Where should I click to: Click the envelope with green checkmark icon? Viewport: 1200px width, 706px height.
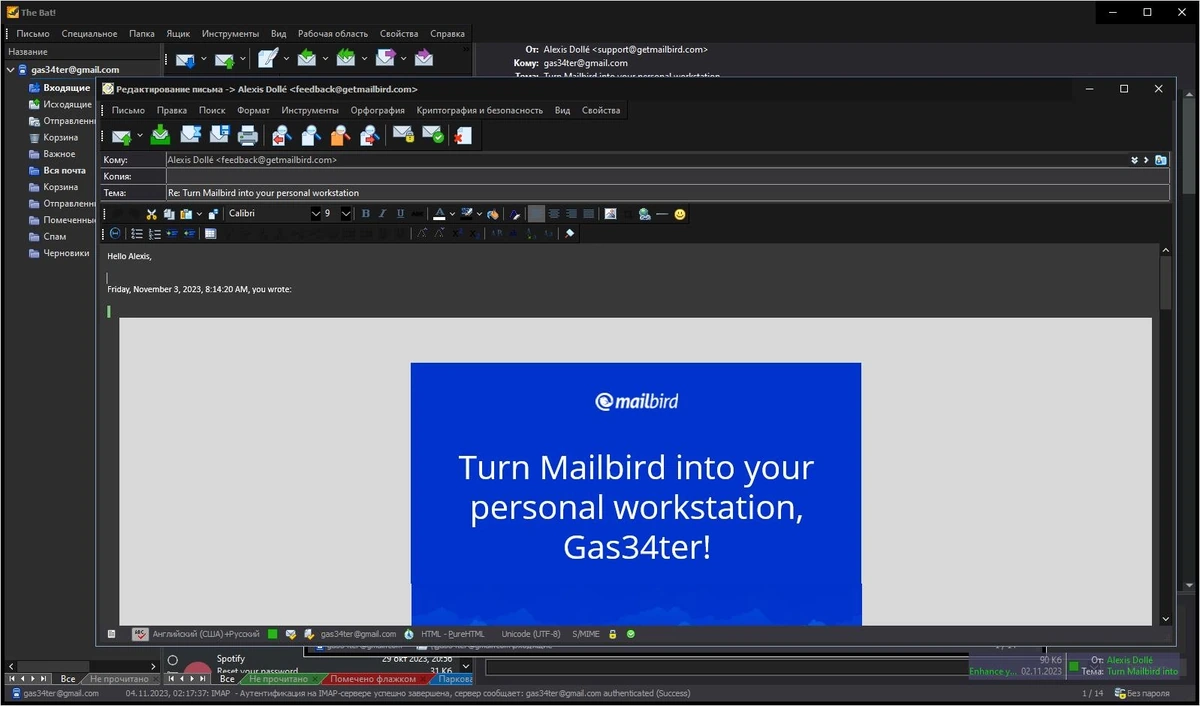432,136
